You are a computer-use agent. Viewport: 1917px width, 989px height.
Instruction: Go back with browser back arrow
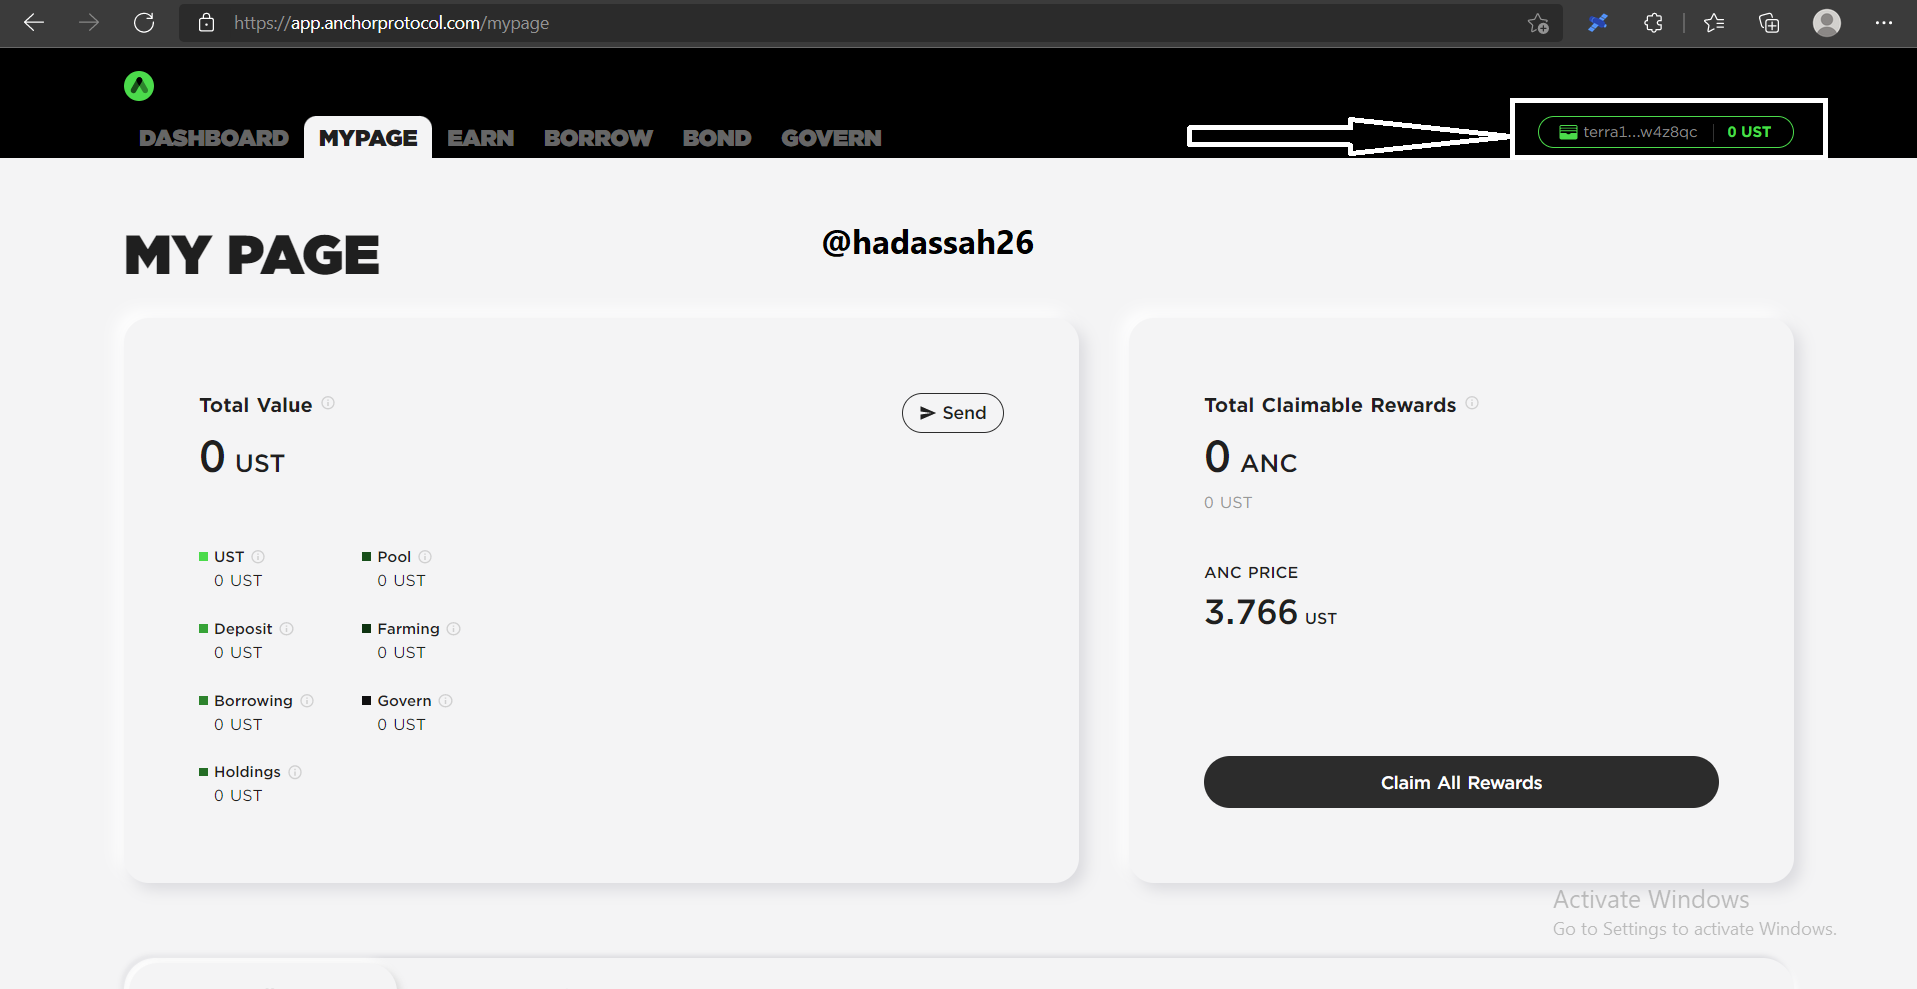pos(34,22)
